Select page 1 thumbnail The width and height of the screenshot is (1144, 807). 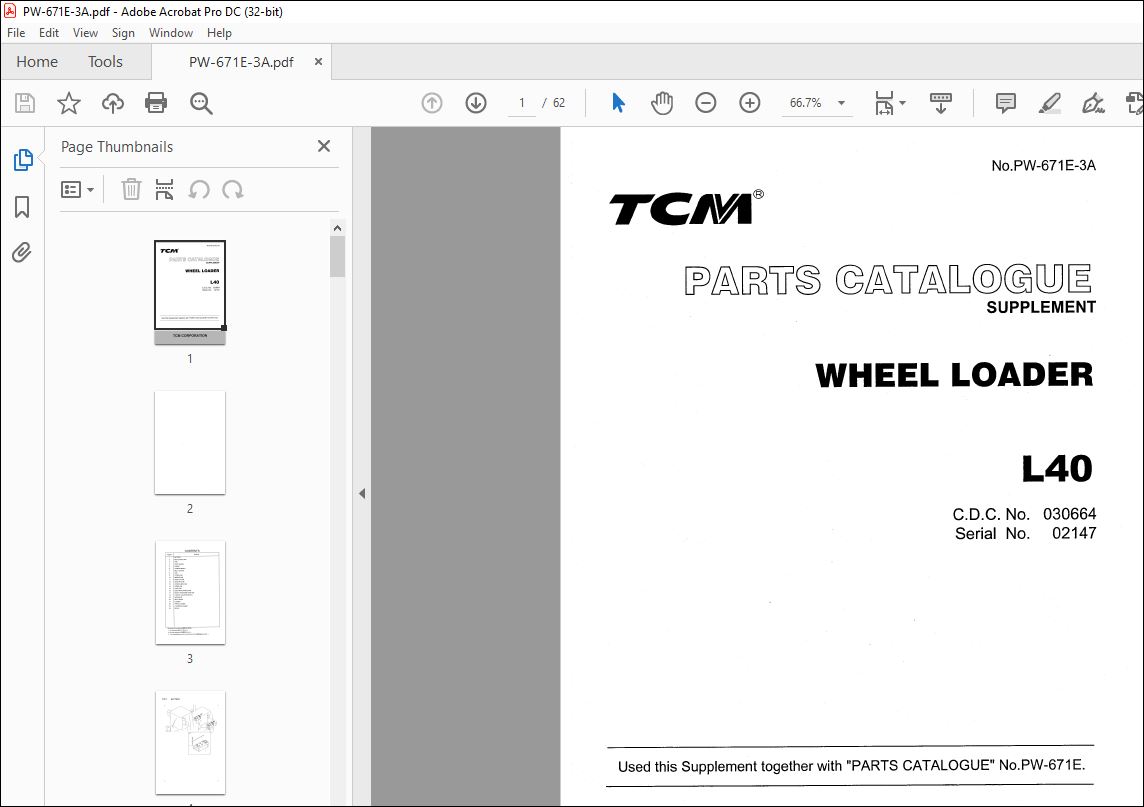pyautogui.click(x=190, y=292)
